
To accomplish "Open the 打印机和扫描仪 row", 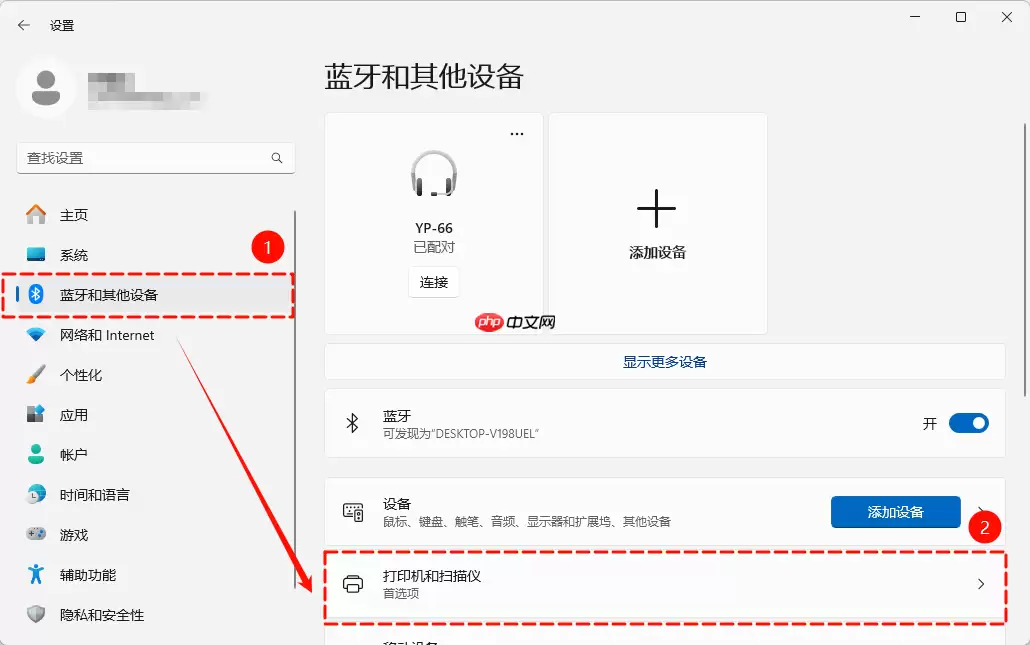I will click(x=665, y=584).
